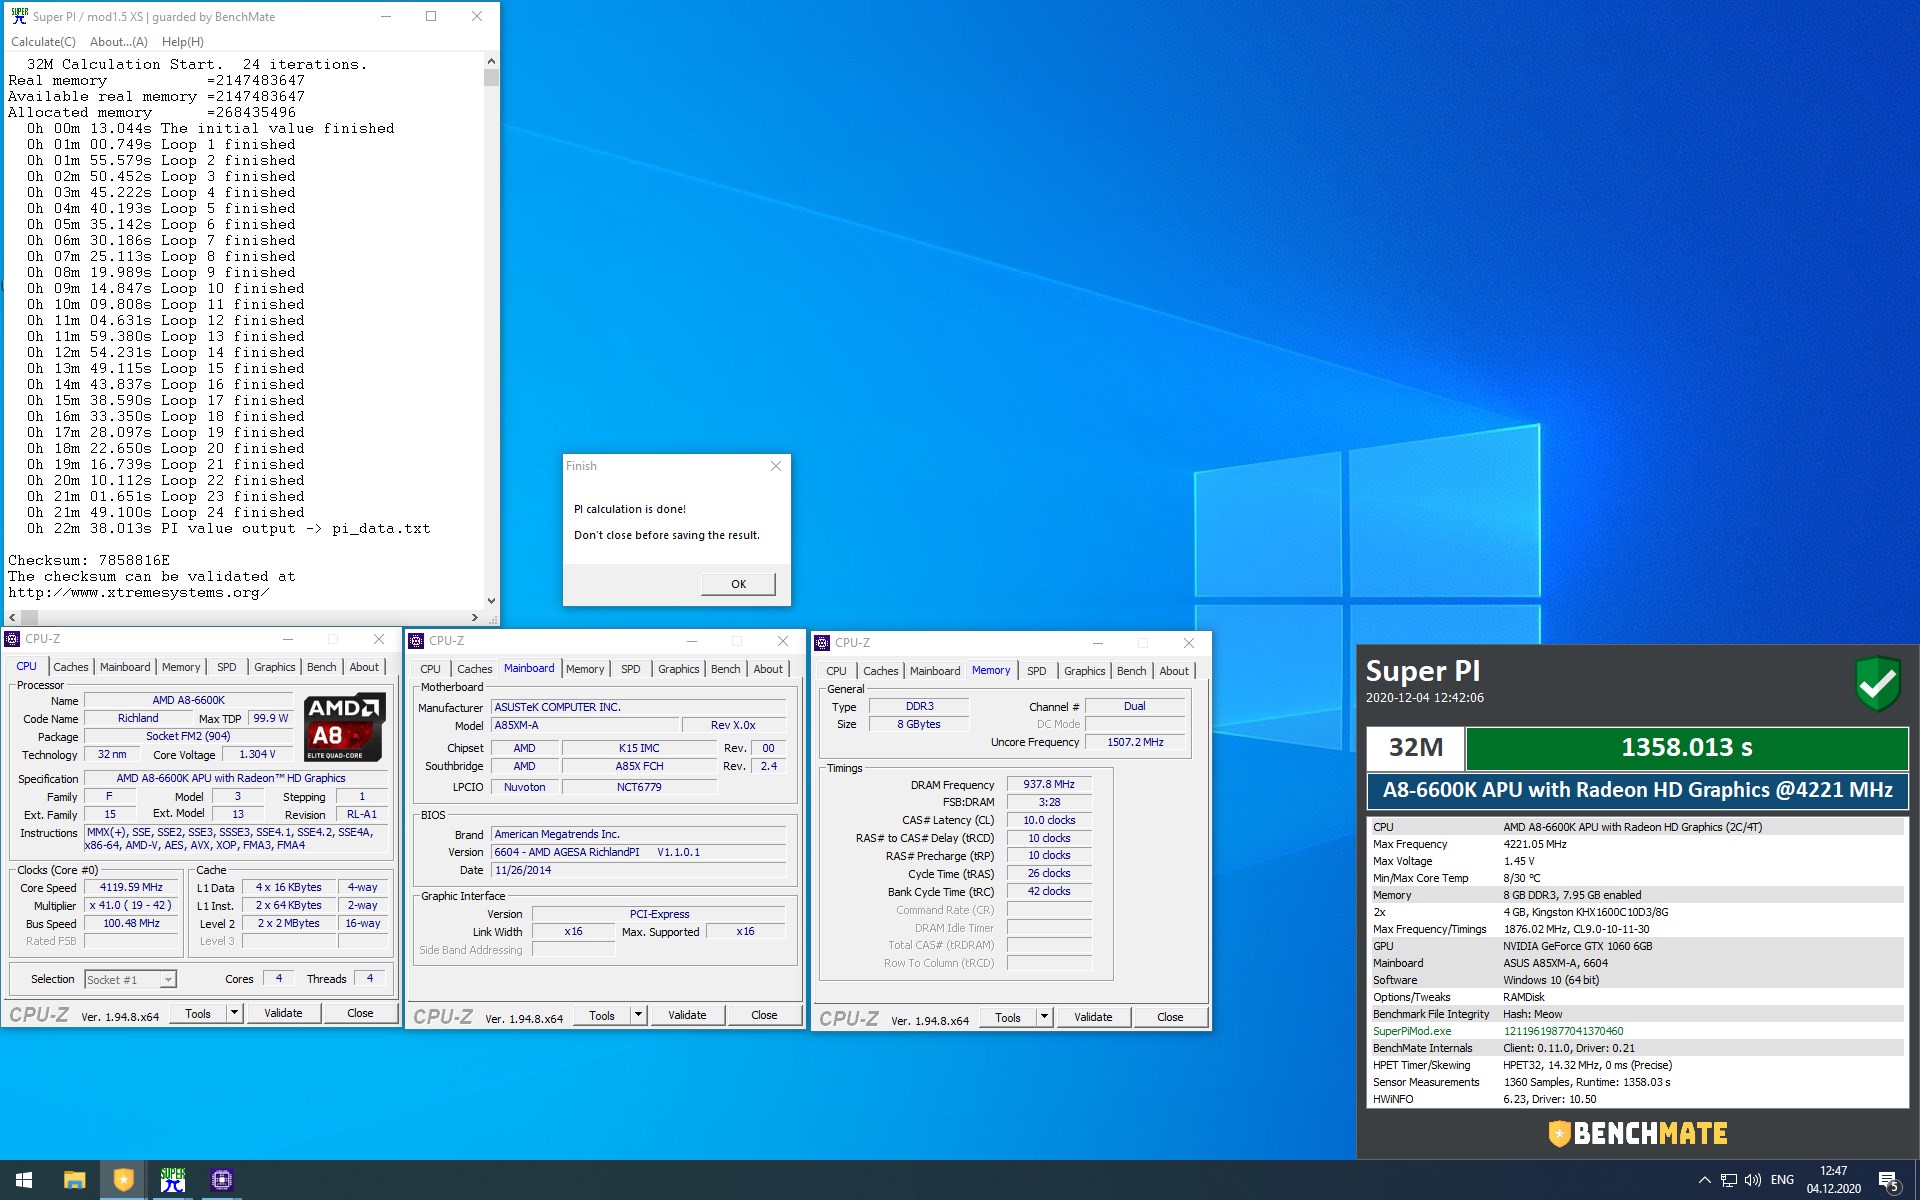
Task: Open Graphics tab in Mainboard CPU-Z window
Action: (678, 669)
